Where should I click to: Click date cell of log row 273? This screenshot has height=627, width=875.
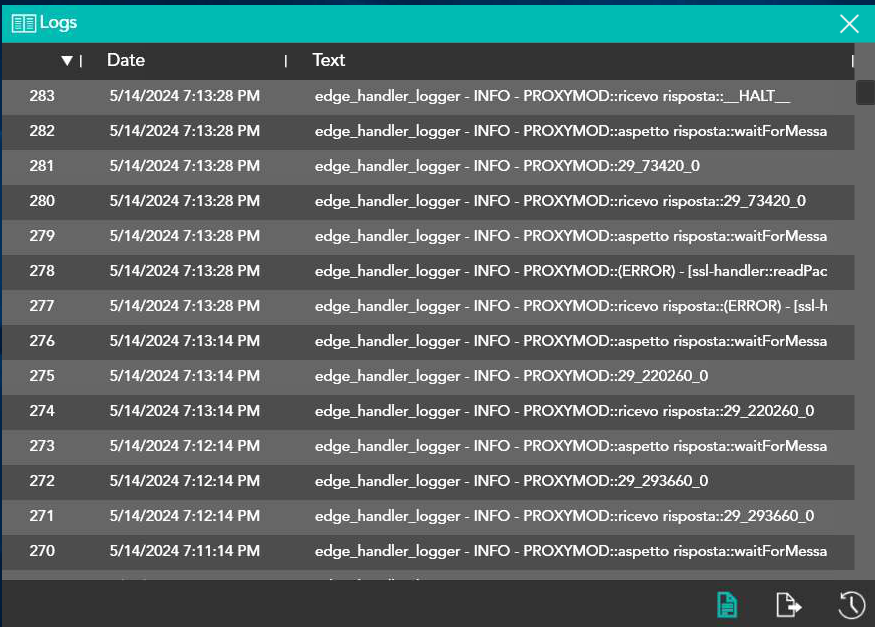[184, 446]
